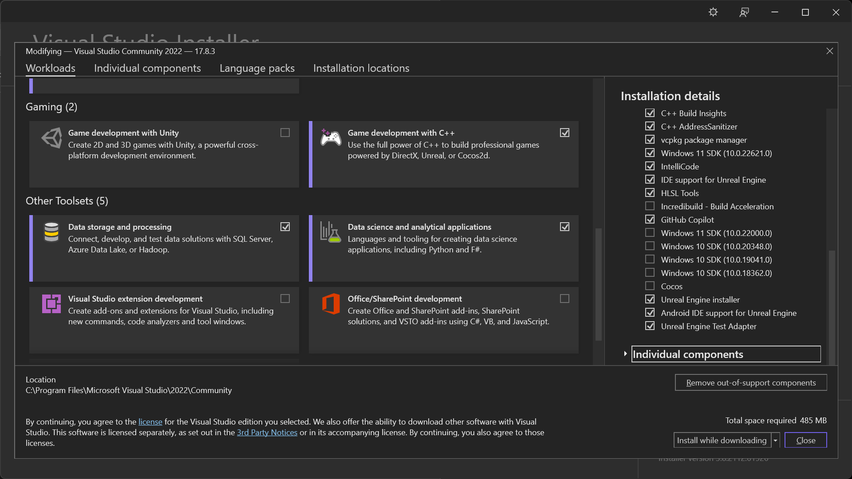Image resolution: width=852 pixels, height=479 pixels.
Task: Click the Close button
Action: [x=806, y=440]
